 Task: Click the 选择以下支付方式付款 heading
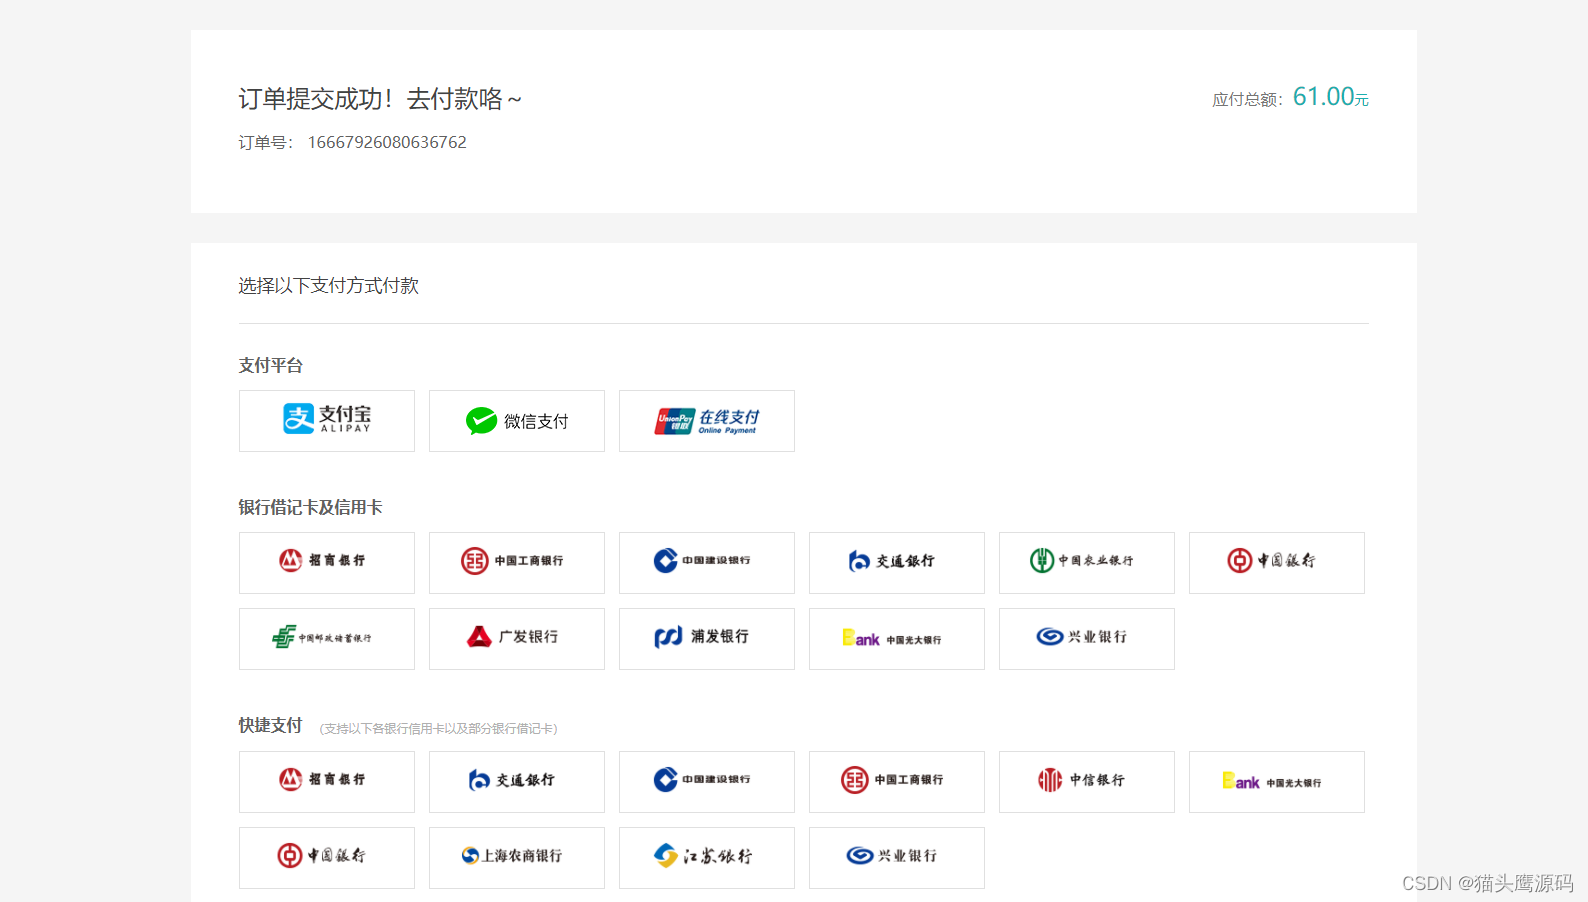[x=328, y=286]
